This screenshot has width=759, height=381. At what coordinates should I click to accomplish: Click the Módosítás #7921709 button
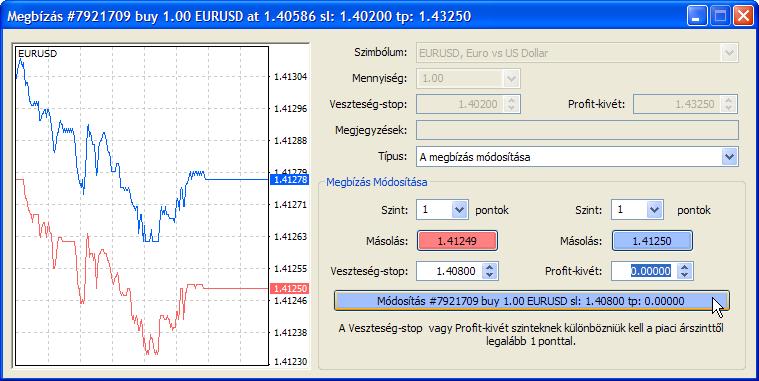[x=531, y=301]
